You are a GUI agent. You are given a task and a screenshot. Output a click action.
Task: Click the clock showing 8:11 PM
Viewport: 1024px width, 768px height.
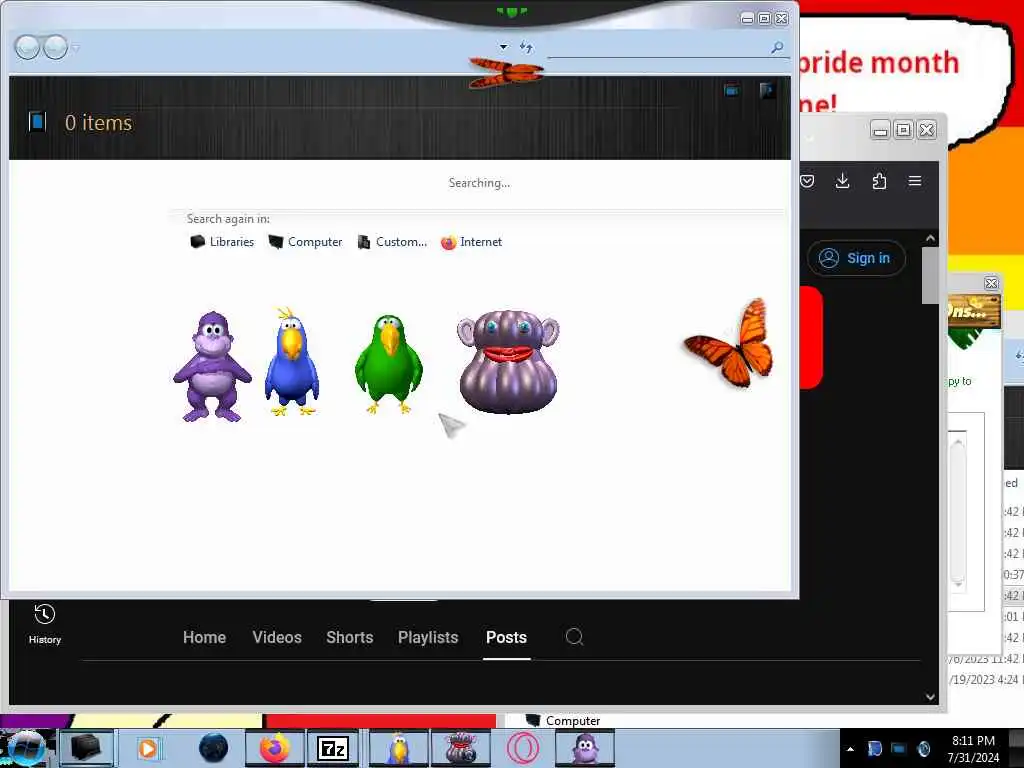click(x=973, y=748)
